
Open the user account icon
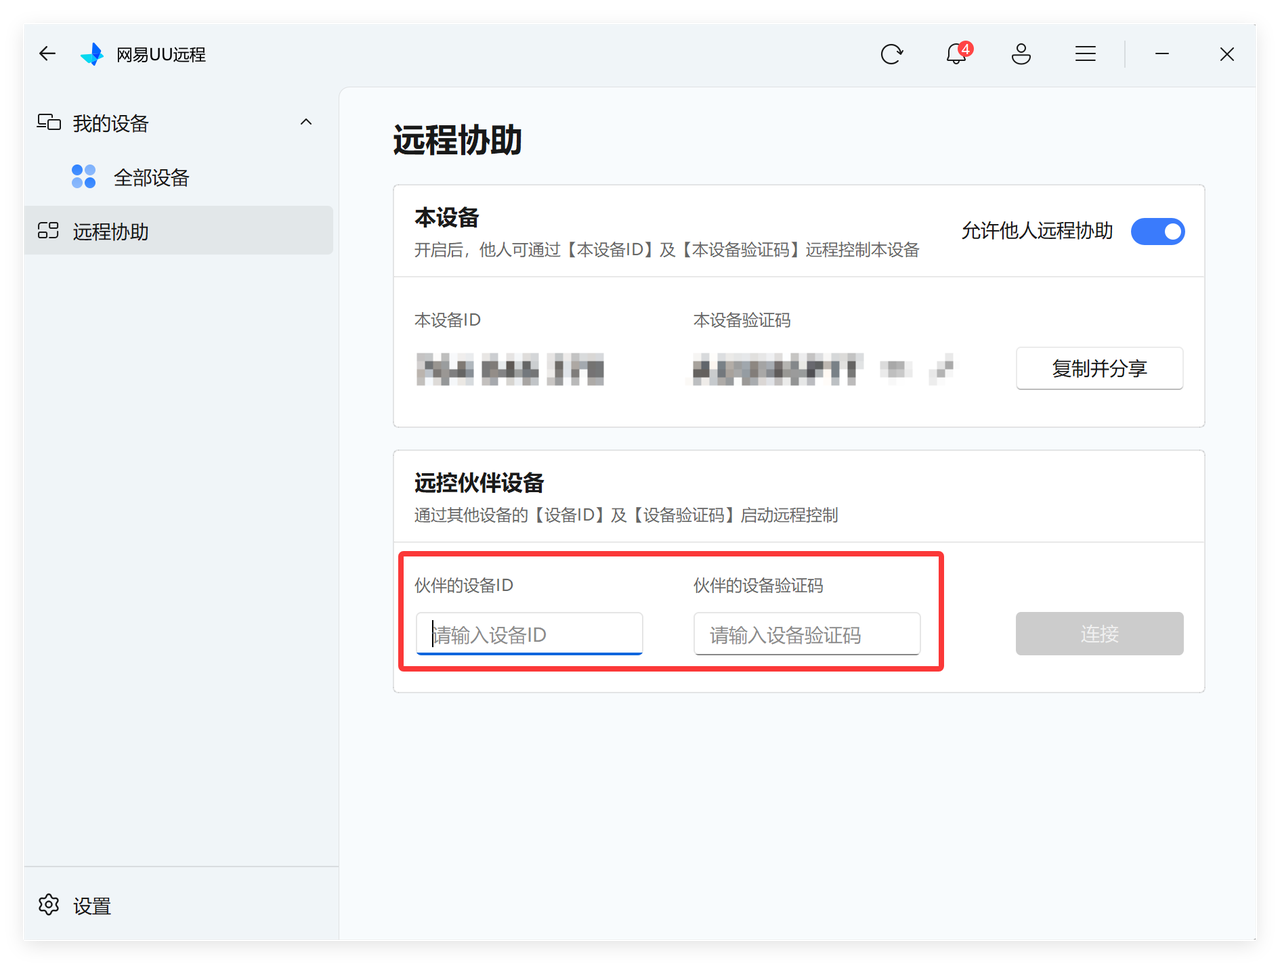[x=1021, y=54]
